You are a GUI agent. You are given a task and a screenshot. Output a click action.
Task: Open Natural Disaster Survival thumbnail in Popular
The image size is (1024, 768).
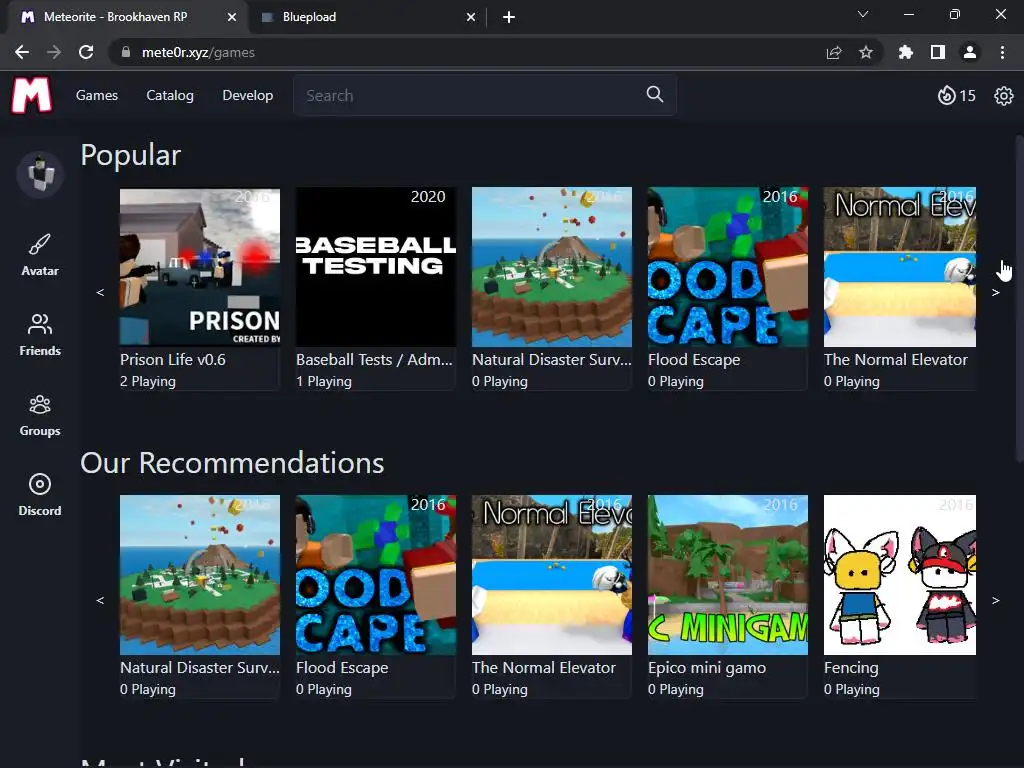click(x=552, y=267)
